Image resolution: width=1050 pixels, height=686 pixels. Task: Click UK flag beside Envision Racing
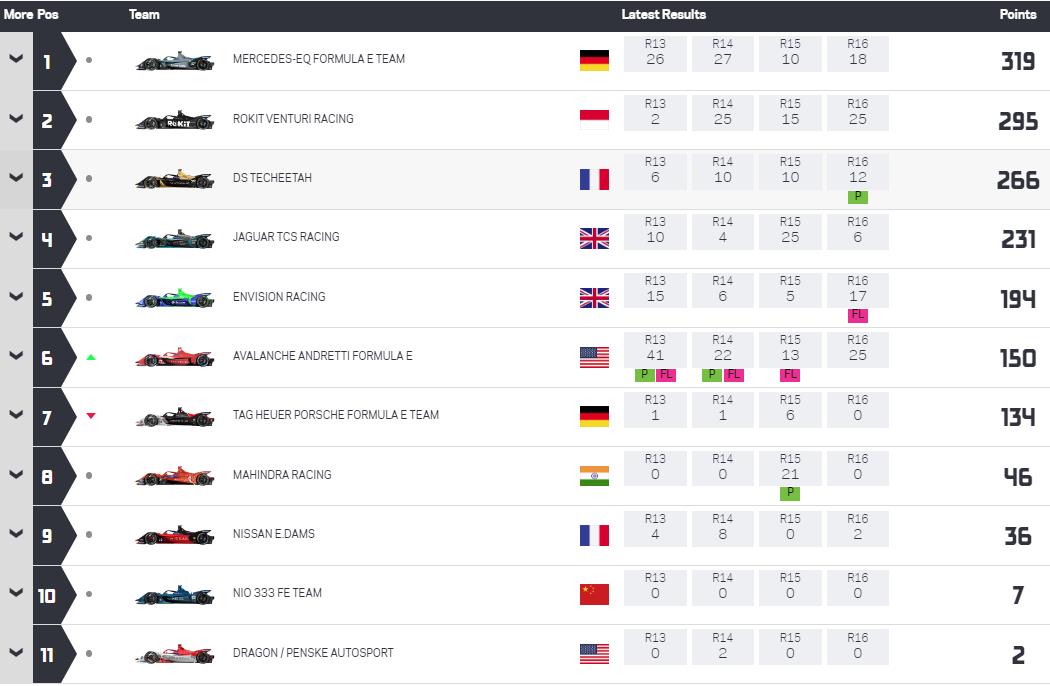595,297
